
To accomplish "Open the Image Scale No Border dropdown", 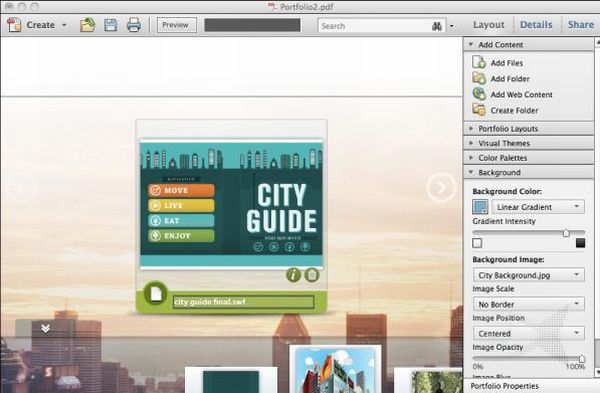I will tap(529, 304).
